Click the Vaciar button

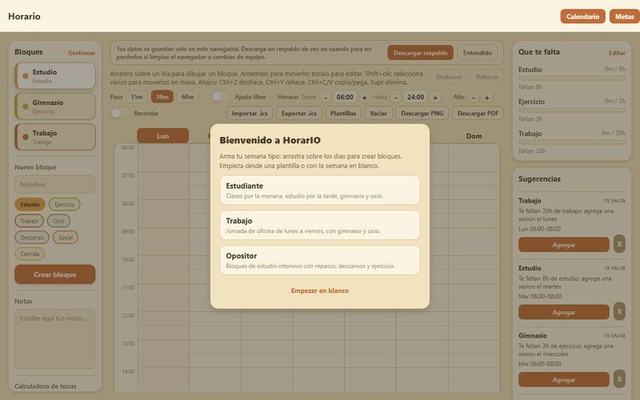(378, 113)
